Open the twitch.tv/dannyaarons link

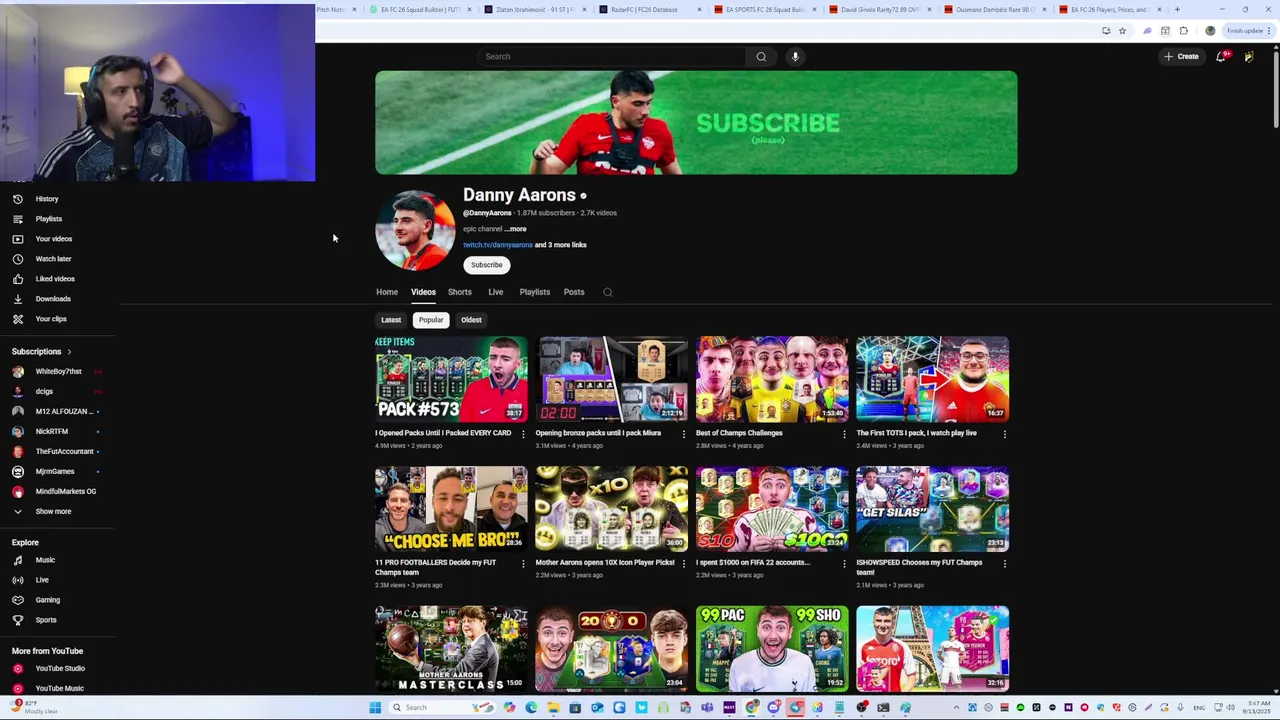497,245
